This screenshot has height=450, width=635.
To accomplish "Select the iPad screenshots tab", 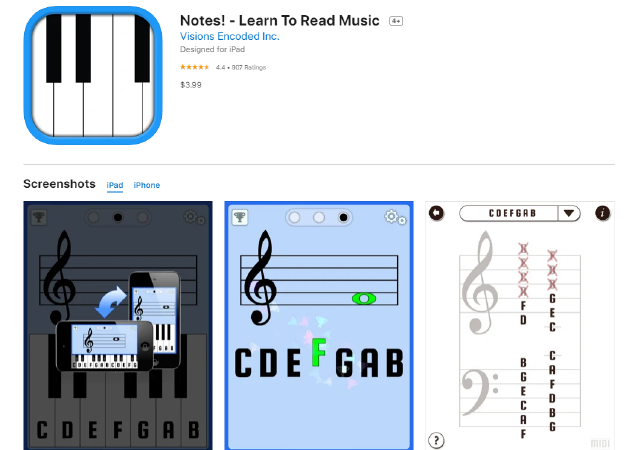I will [115, 185].
